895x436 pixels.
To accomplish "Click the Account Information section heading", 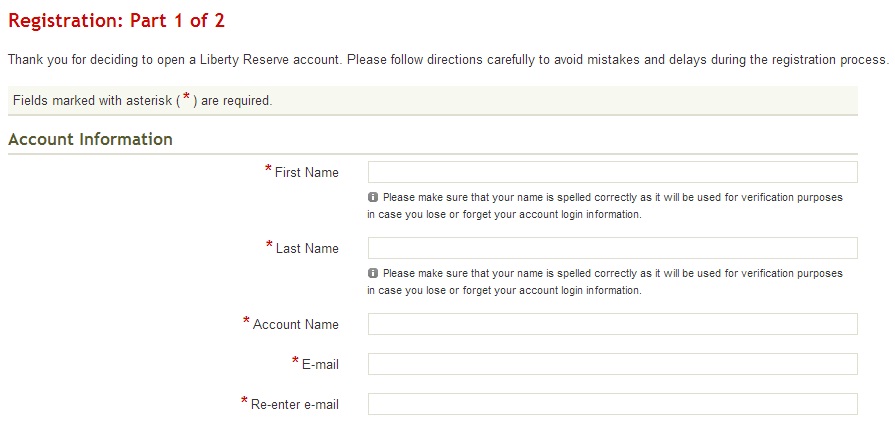I will 90,139.
